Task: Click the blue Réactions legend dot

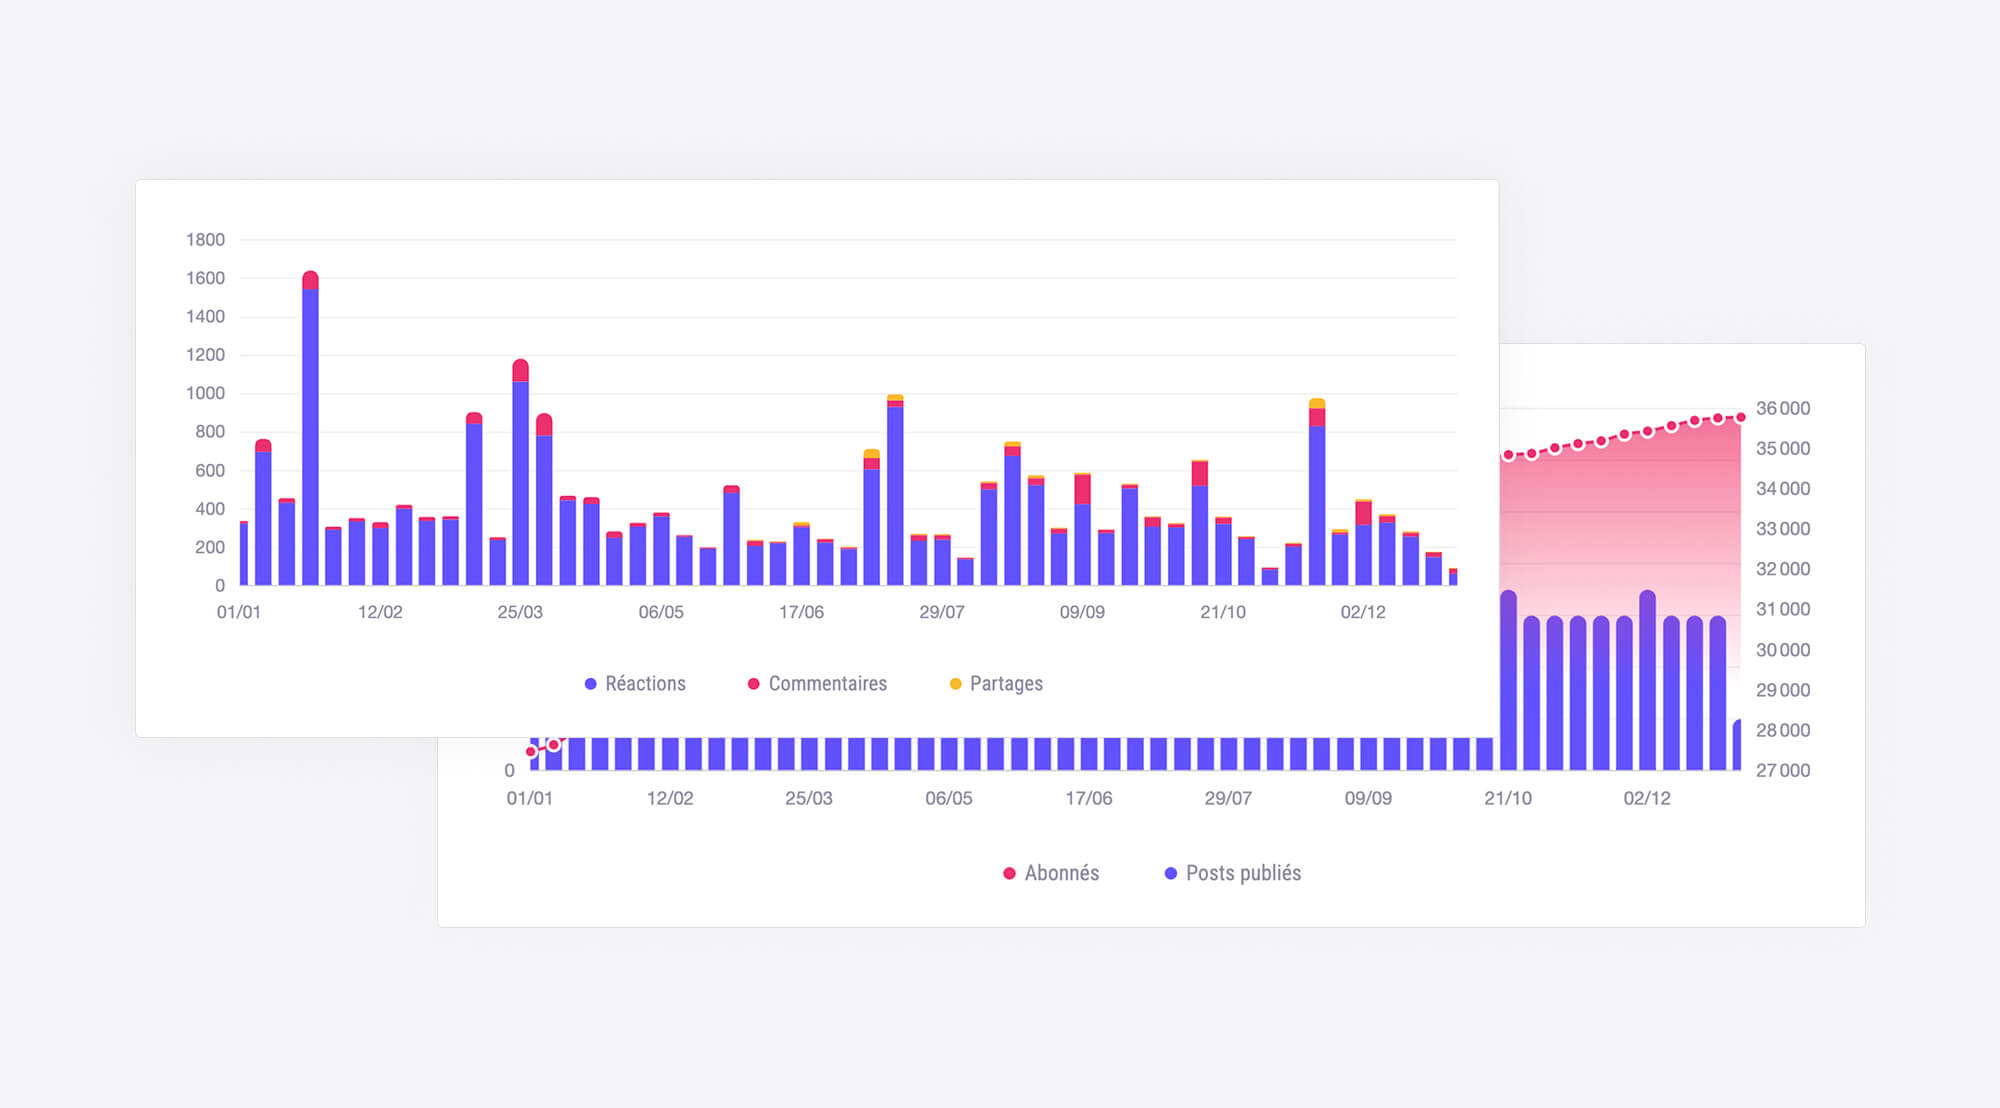Action: 589,684
